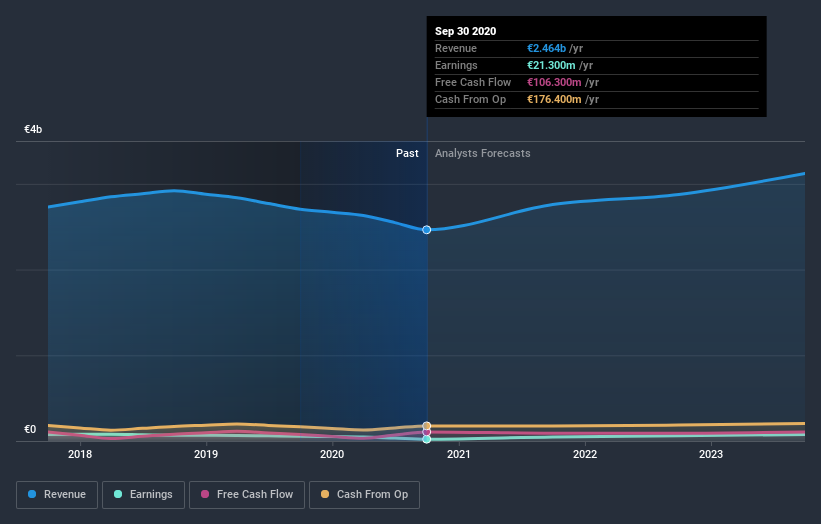Toggle the Earnings legend button
The height and width of the screenshot is (524, 821).
(143, 495)
